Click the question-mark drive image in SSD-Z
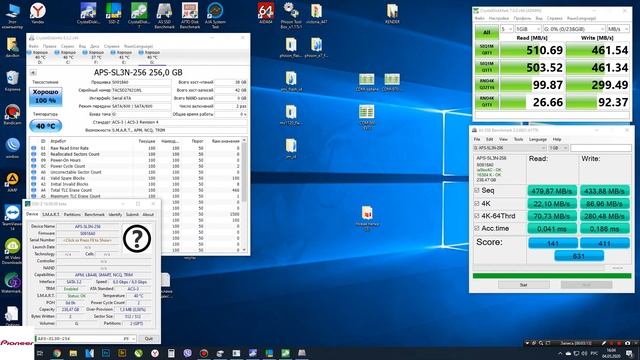Viewport: 640px width, 360px height. [137, 239]
